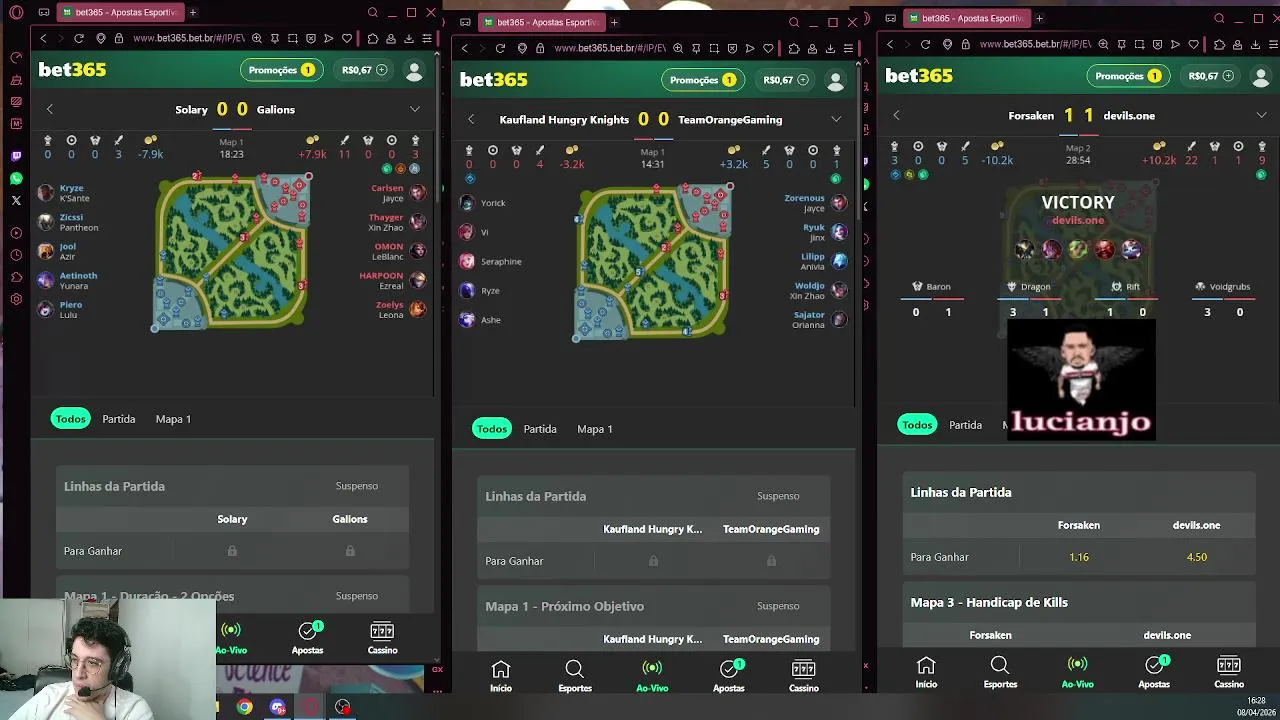
Task: Open new tab in left browser window
Action: (192, 13)
